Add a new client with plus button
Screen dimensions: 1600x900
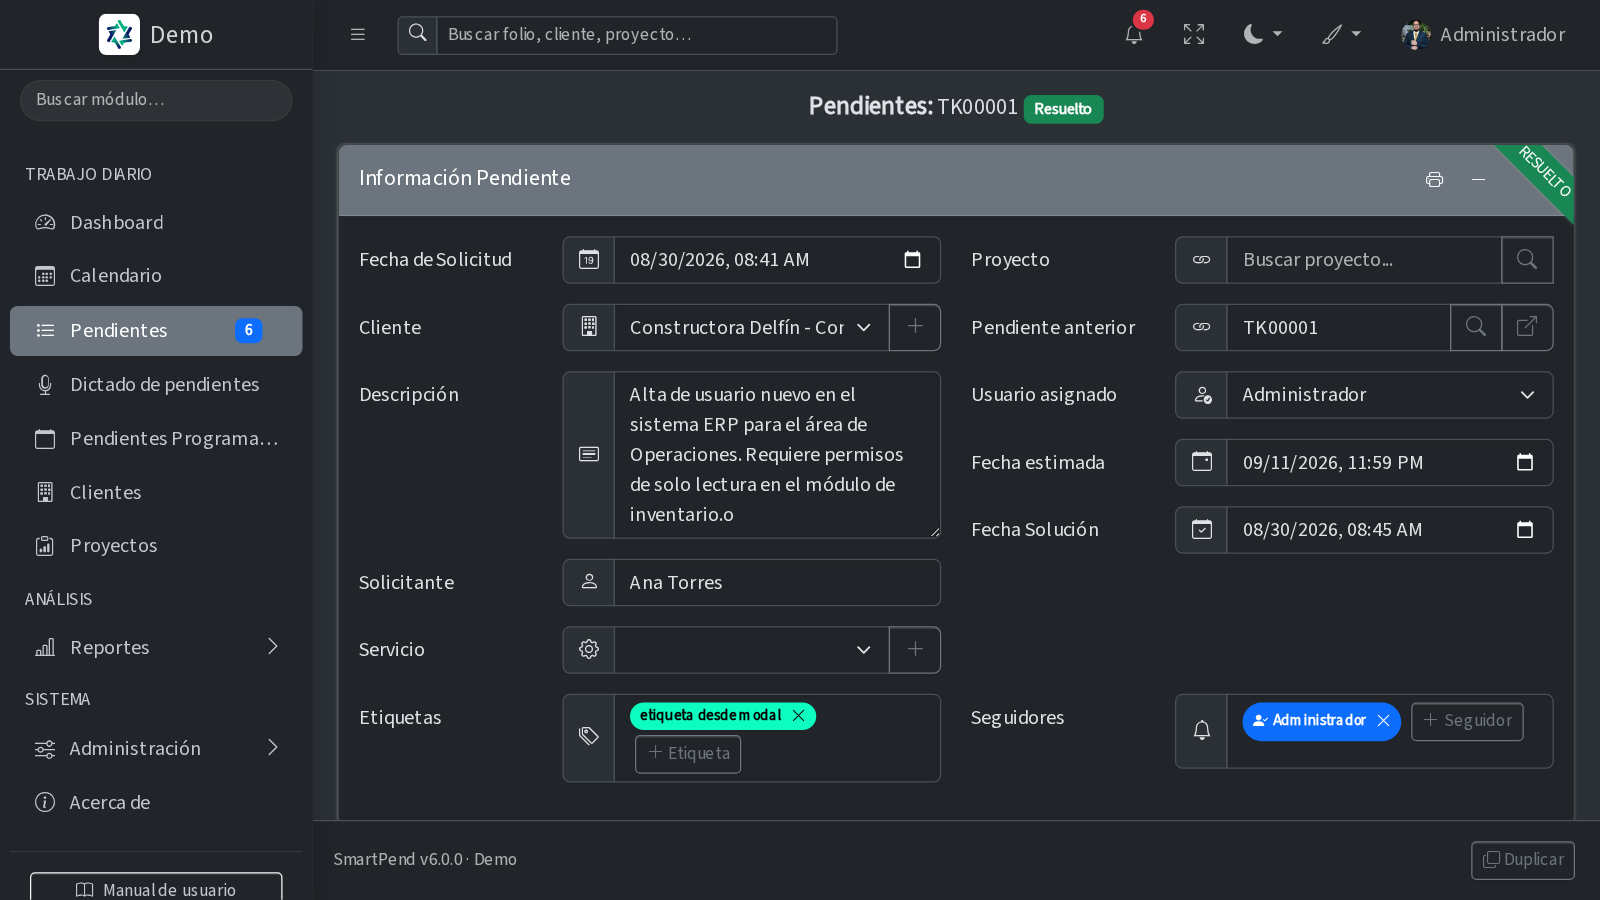[915, 328]
